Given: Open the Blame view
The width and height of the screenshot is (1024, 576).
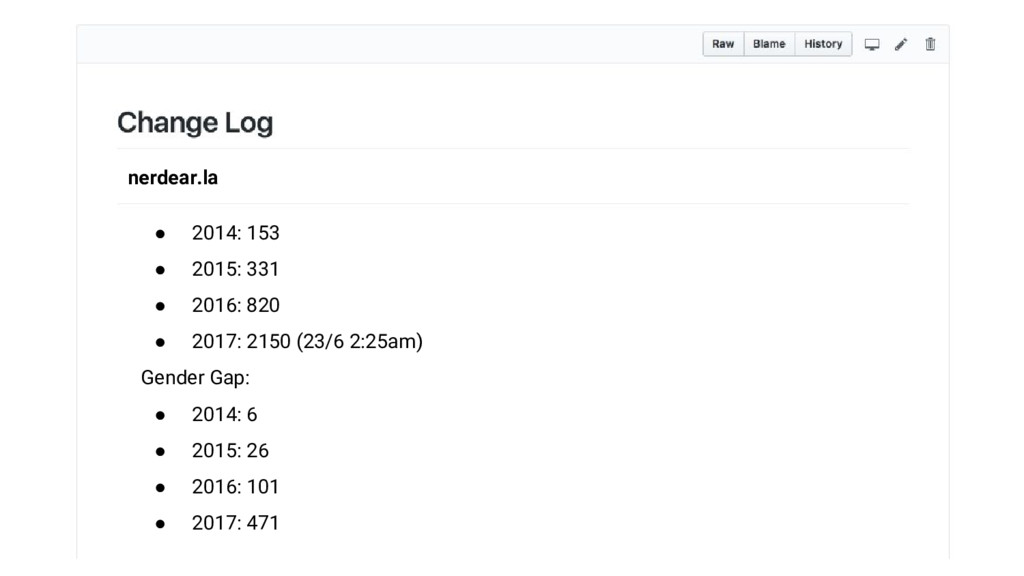Looking at the screenshot, I should [x=769, y=44].
